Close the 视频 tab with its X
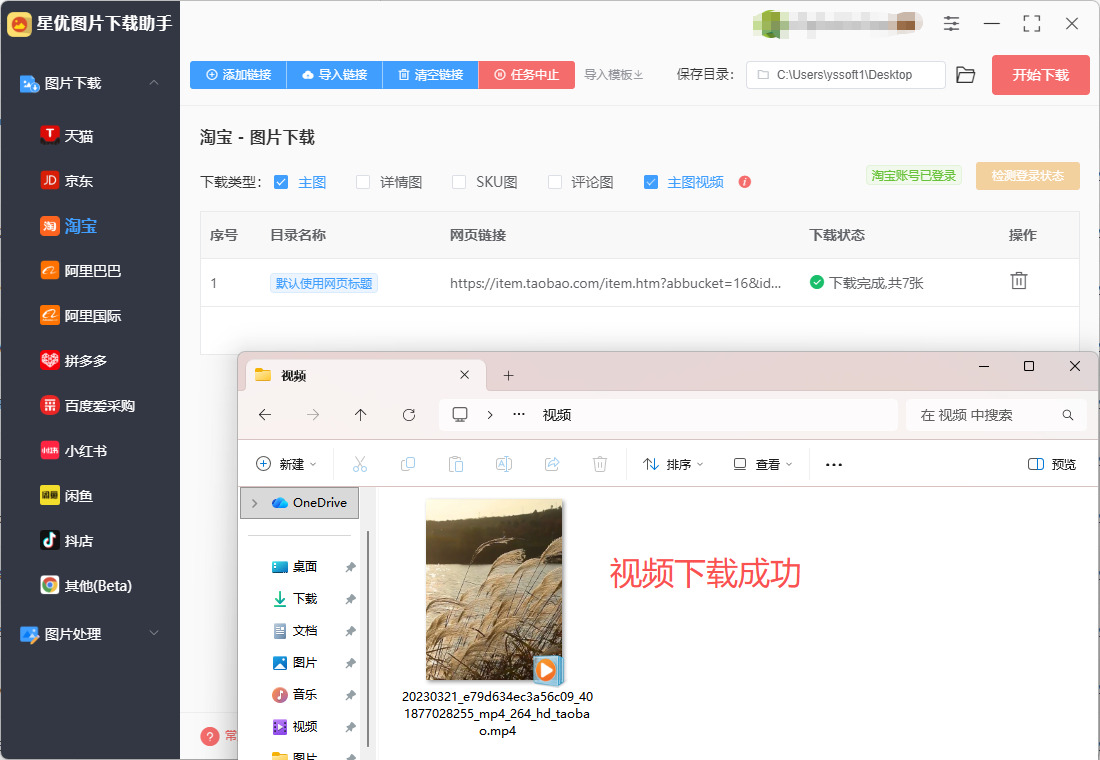This screenshot has height=760, width=1100. 464,375
